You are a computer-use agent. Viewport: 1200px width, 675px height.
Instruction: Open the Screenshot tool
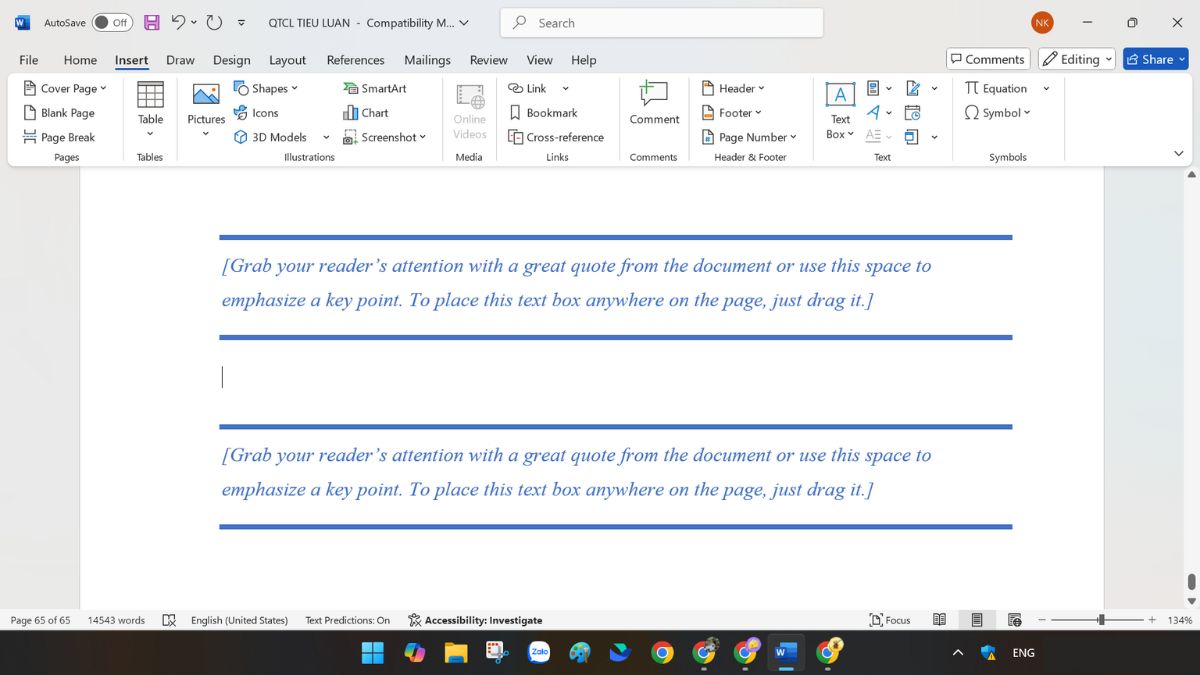[384, 137]
